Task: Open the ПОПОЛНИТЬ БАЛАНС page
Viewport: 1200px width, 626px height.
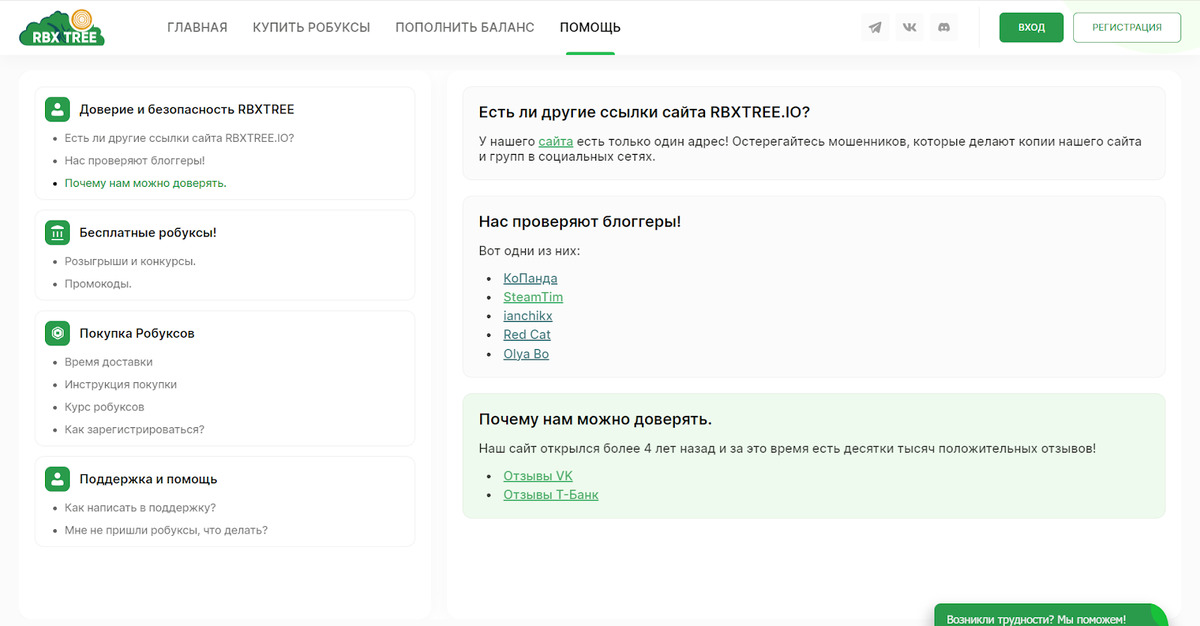Action: tap(465, 27)
